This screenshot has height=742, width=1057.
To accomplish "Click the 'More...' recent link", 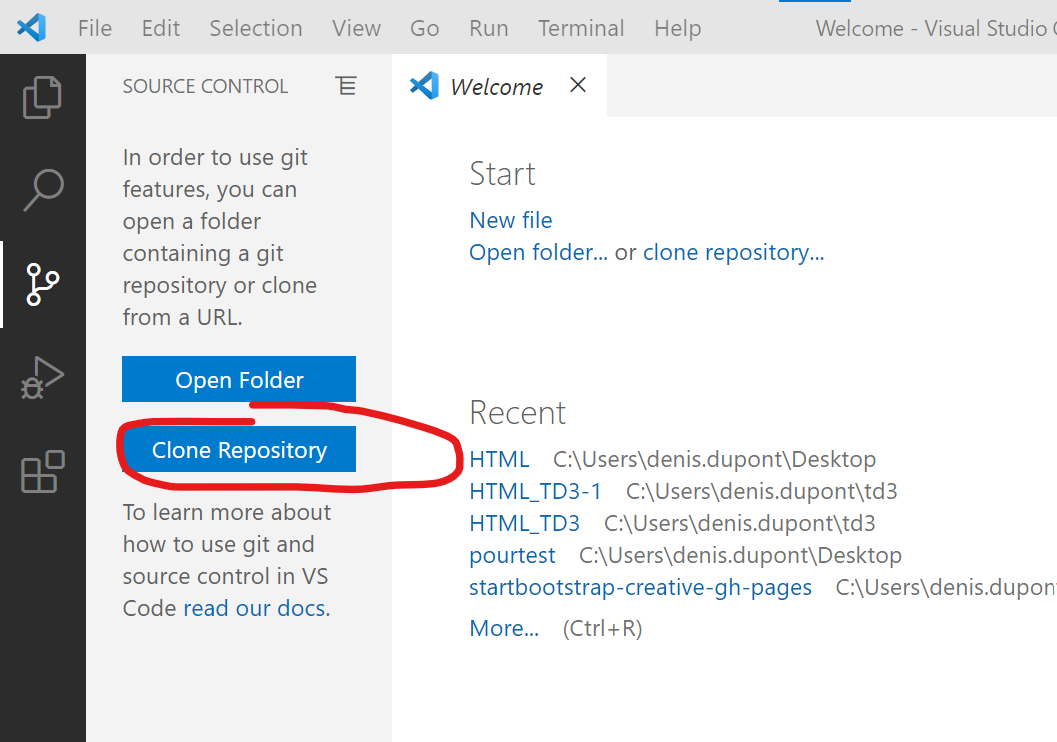I will 504,628.
